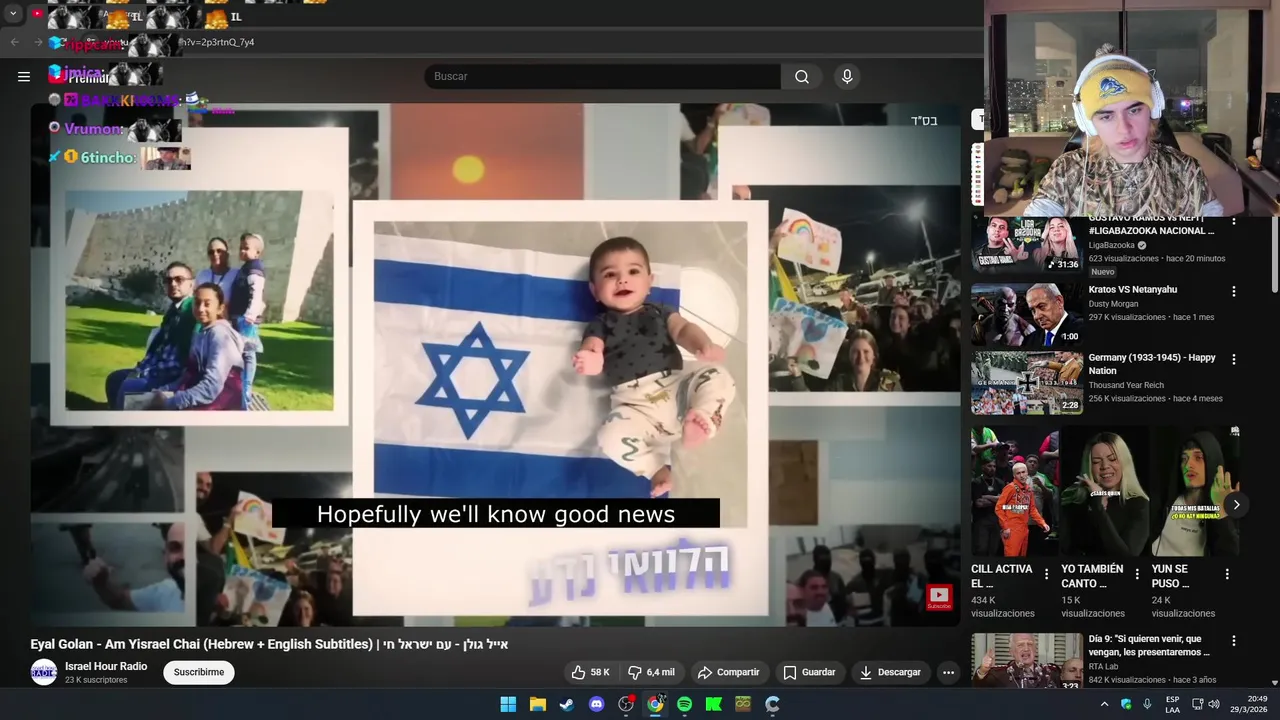Expand the browser tab search chevron
Image resolution: width=1280 pixels, height=720 pixels.
13,14
